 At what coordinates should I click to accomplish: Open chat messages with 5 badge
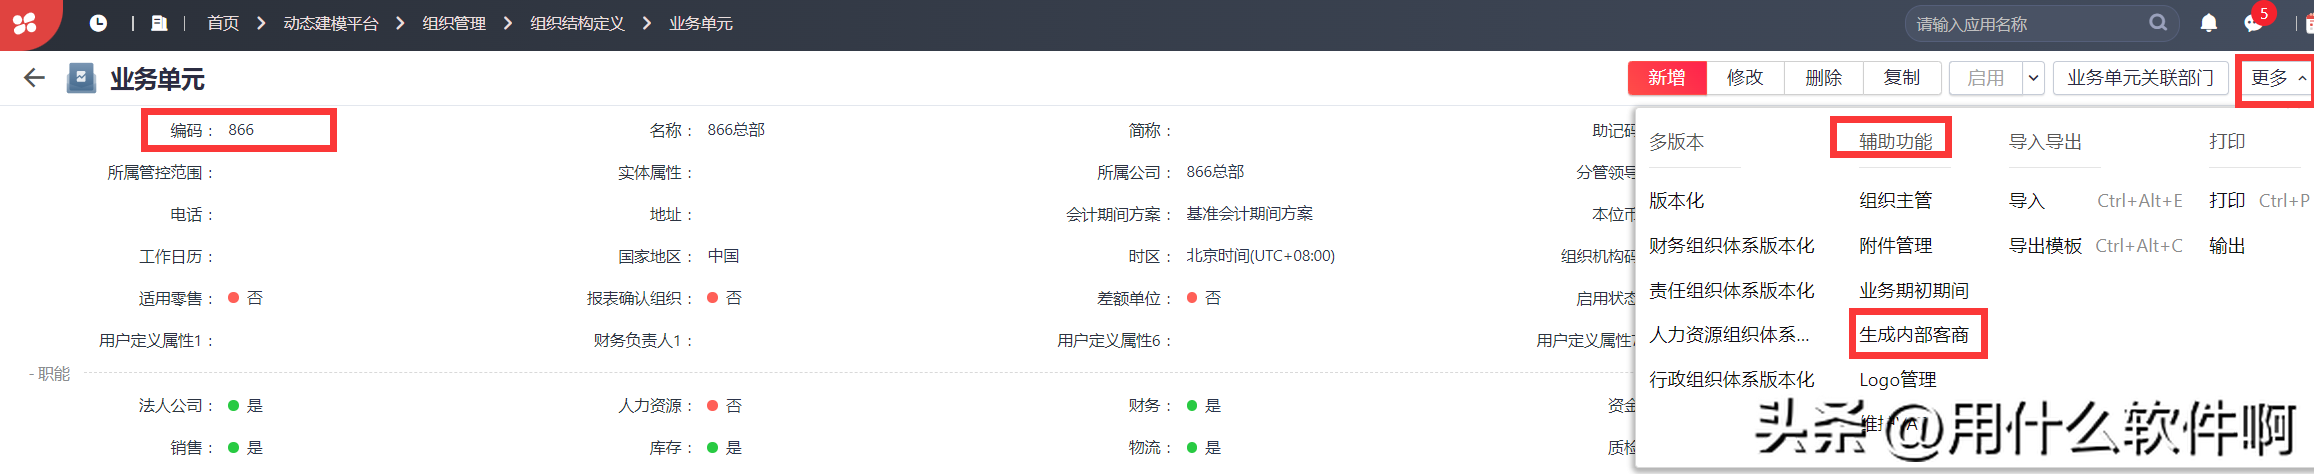pyautogui.click(x=2253, y=22)
